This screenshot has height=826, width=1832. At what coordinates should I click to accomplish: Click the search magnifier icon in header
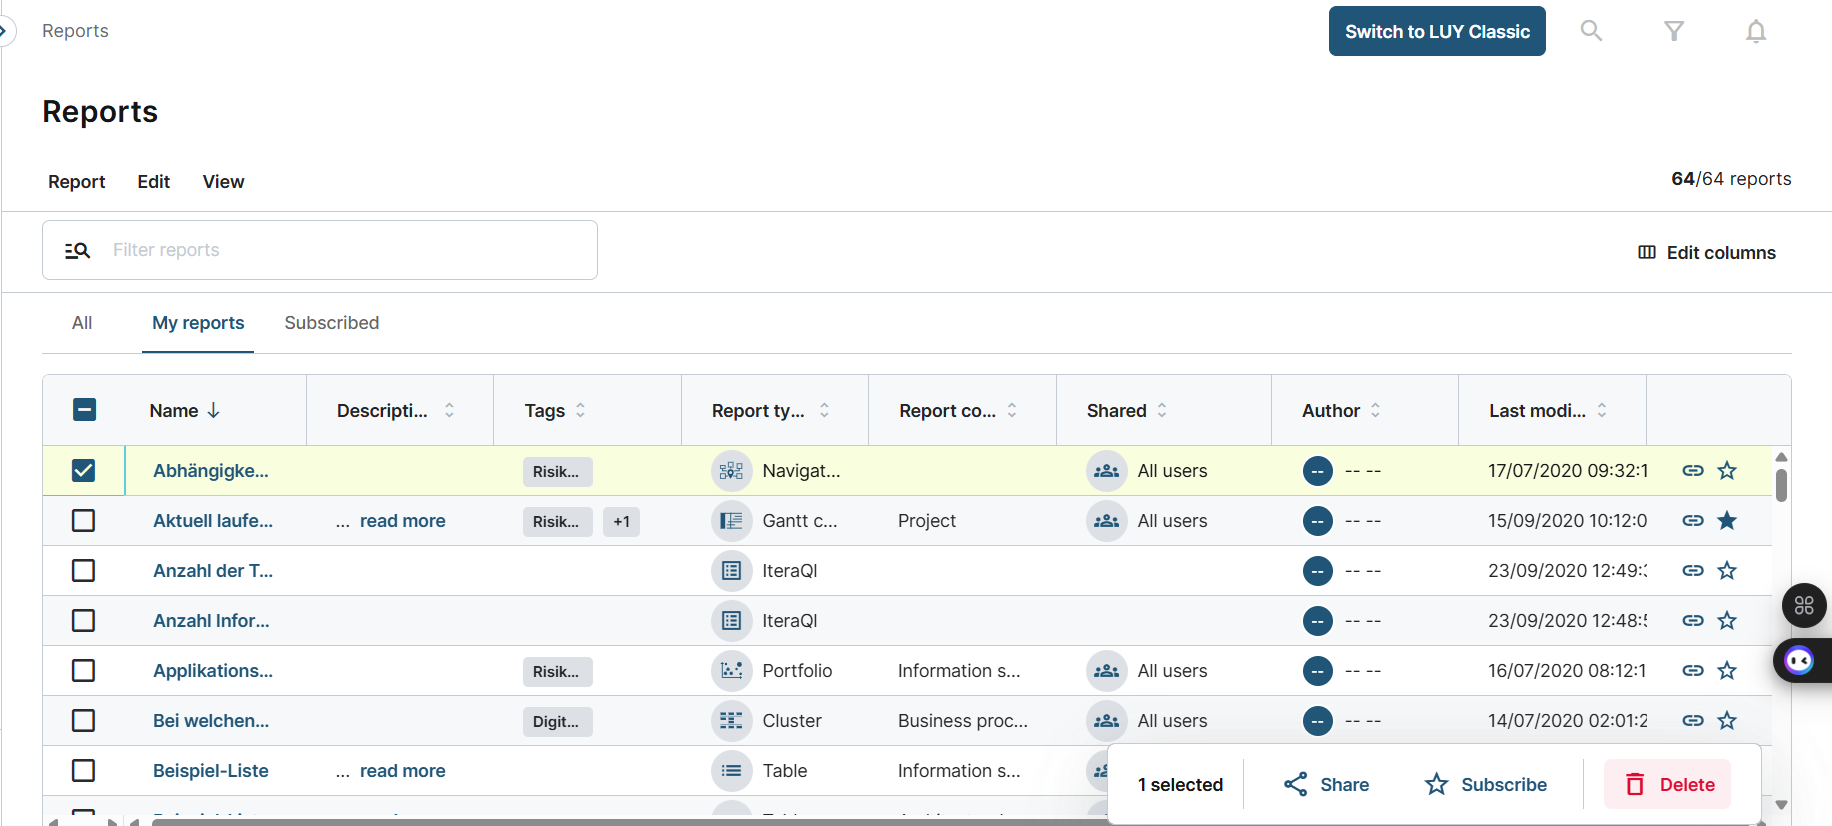[x=1590, y=31]
